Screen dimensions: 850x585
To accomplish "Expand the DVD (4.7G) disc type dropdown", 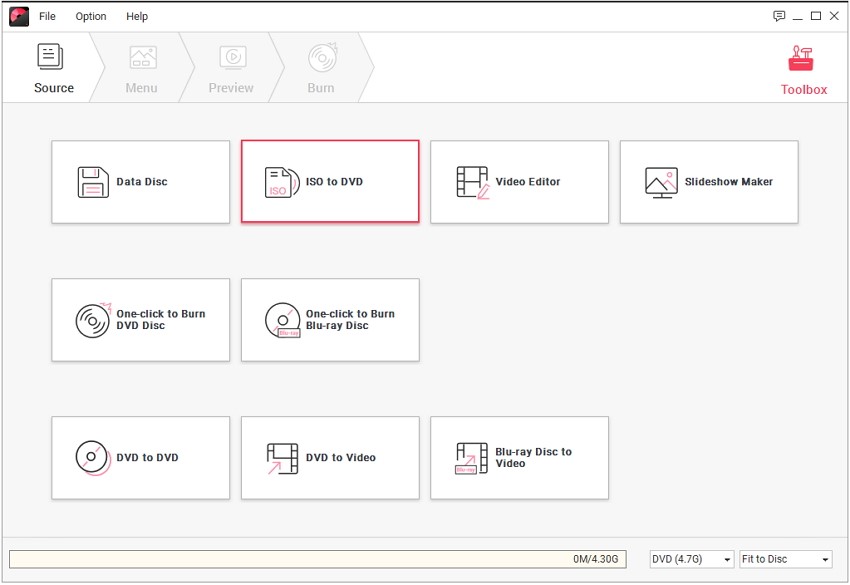I will (x=691, y=559).
